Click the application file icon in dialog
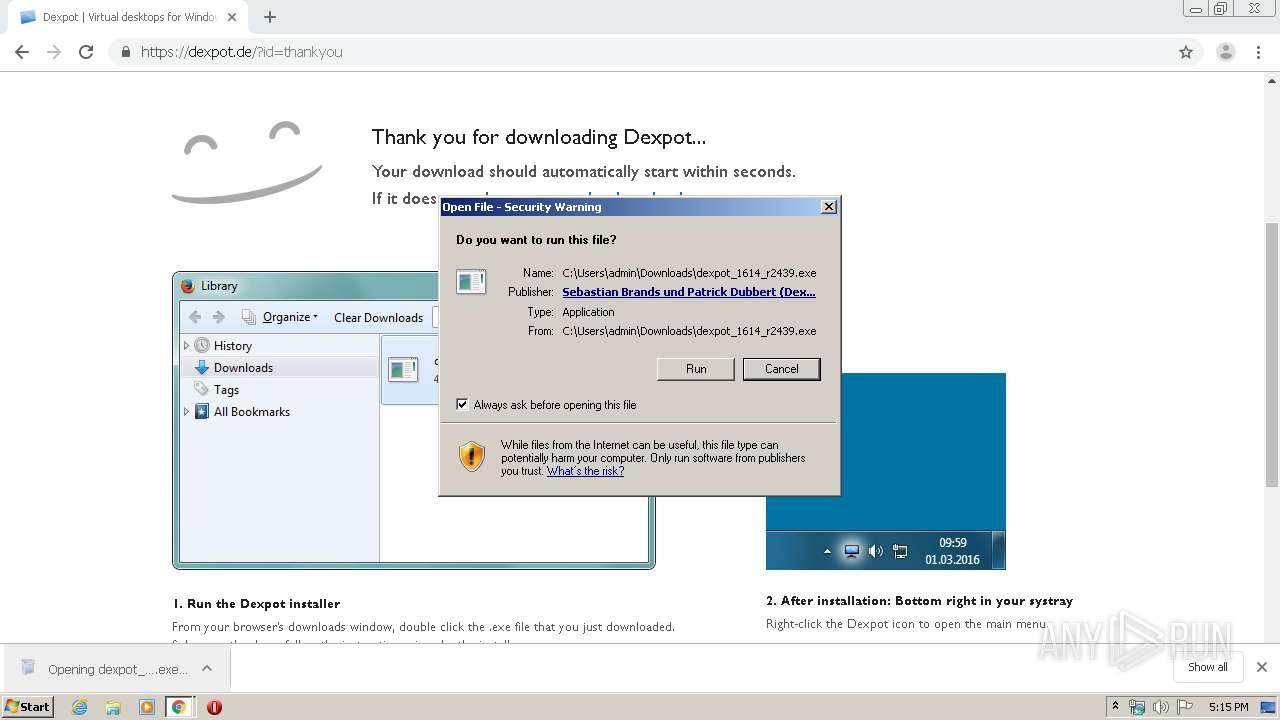The image size is (1280, 720). pos(471,282)
